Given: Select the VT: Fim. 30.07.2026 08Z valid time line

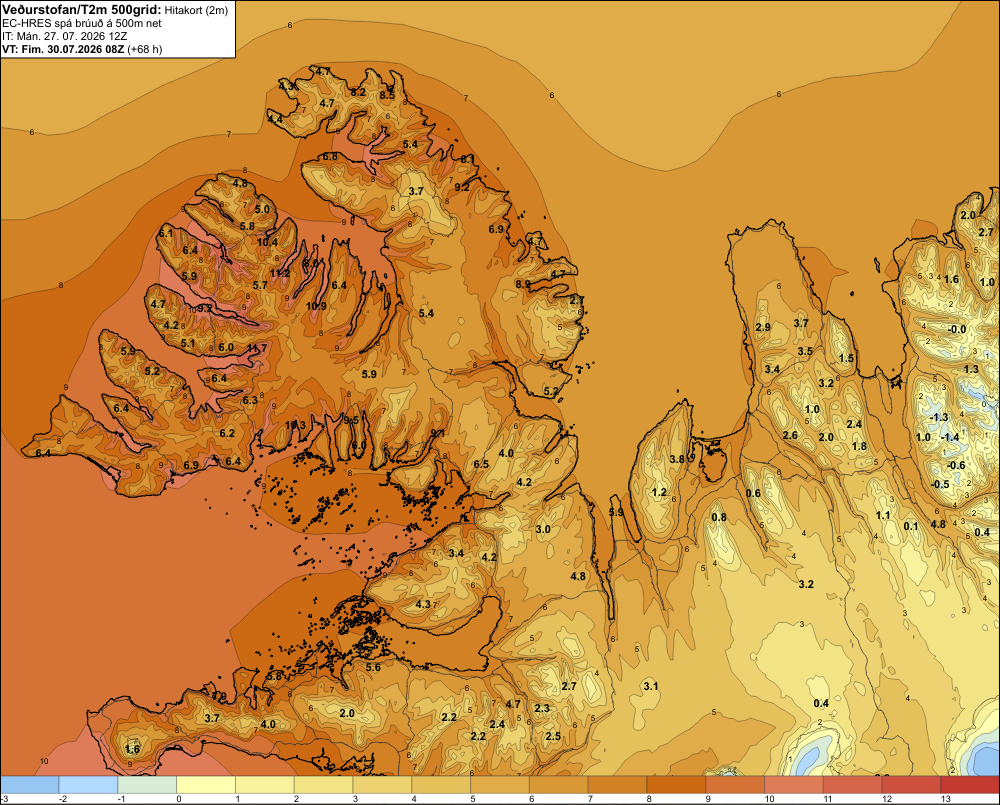Looking at the screenshot, I should (63, 49).
